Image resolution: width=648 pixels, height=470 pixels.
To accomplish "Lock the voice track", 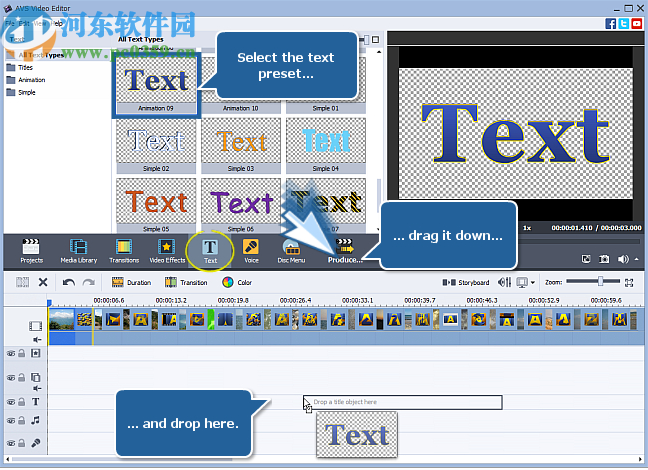I will 21,443.
